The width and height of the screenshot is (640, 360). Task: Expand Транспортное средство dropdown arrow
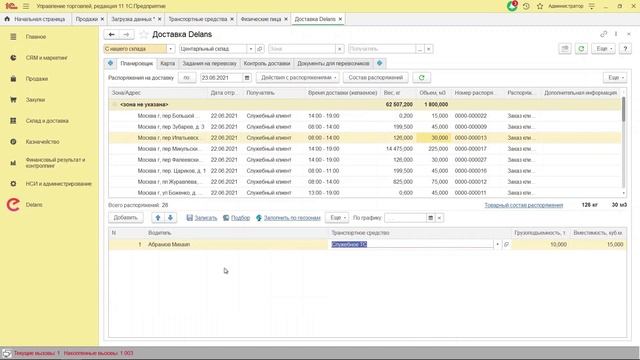coord(497,244)
